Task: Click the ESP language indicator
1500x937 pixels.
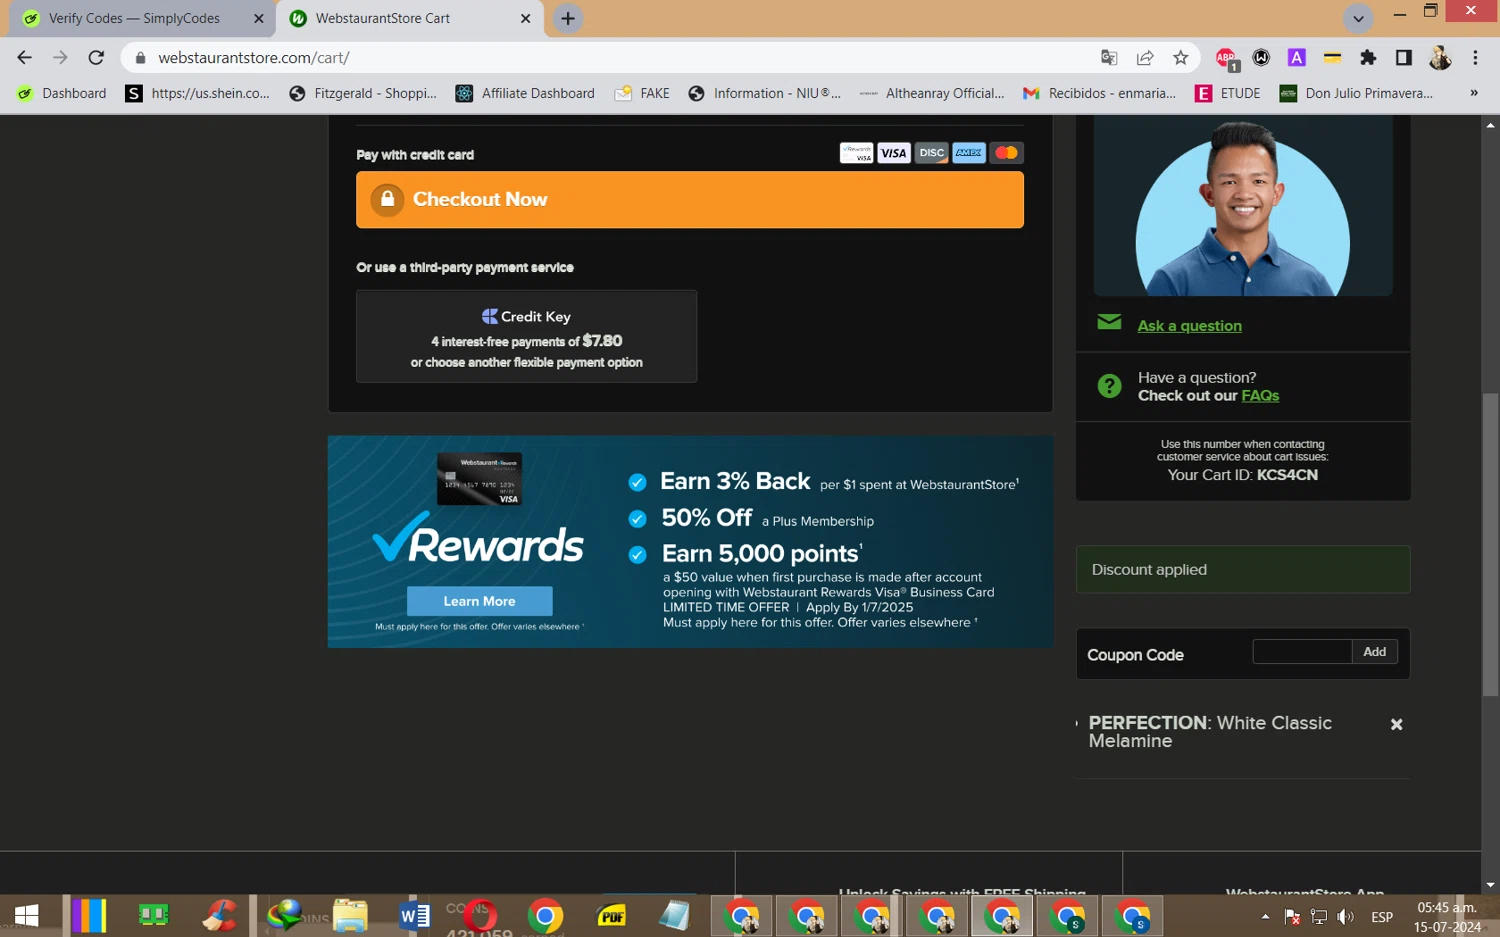Action: coord(1382,916)
